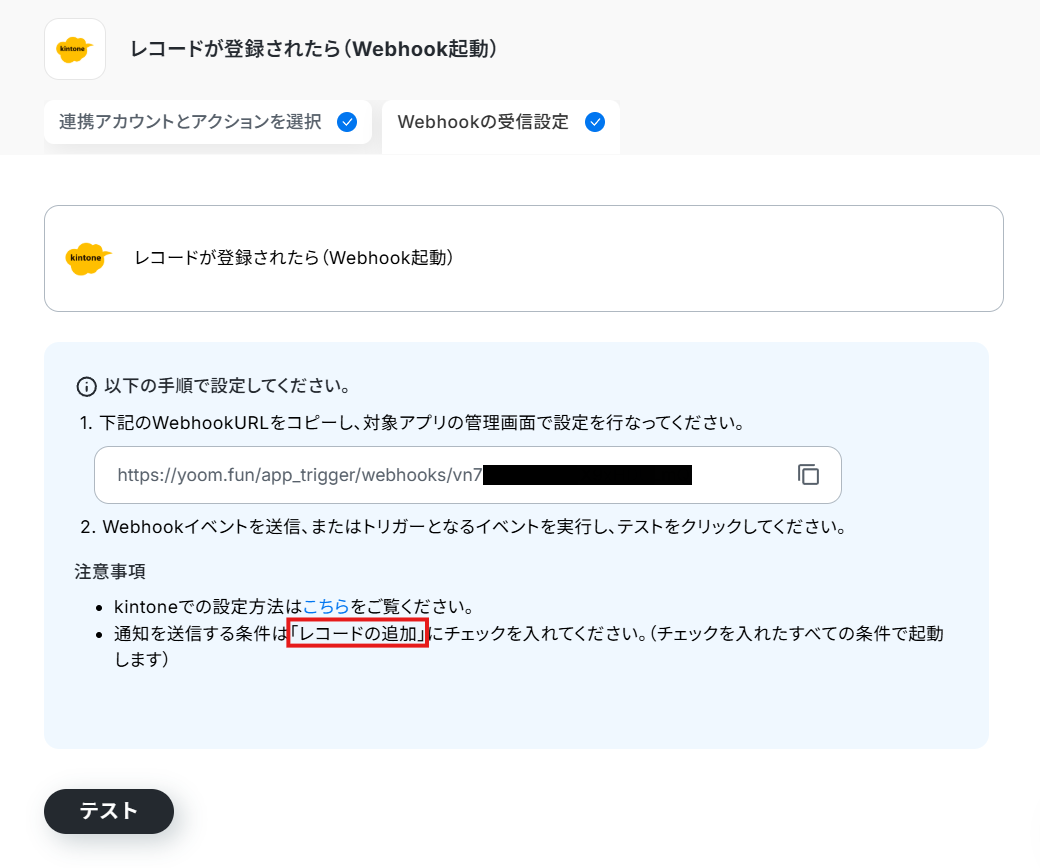This screenshot has height=868, width=1040.
Task: Click the blacked-out portion of the Webhook URL
Action: click(587, 475)
